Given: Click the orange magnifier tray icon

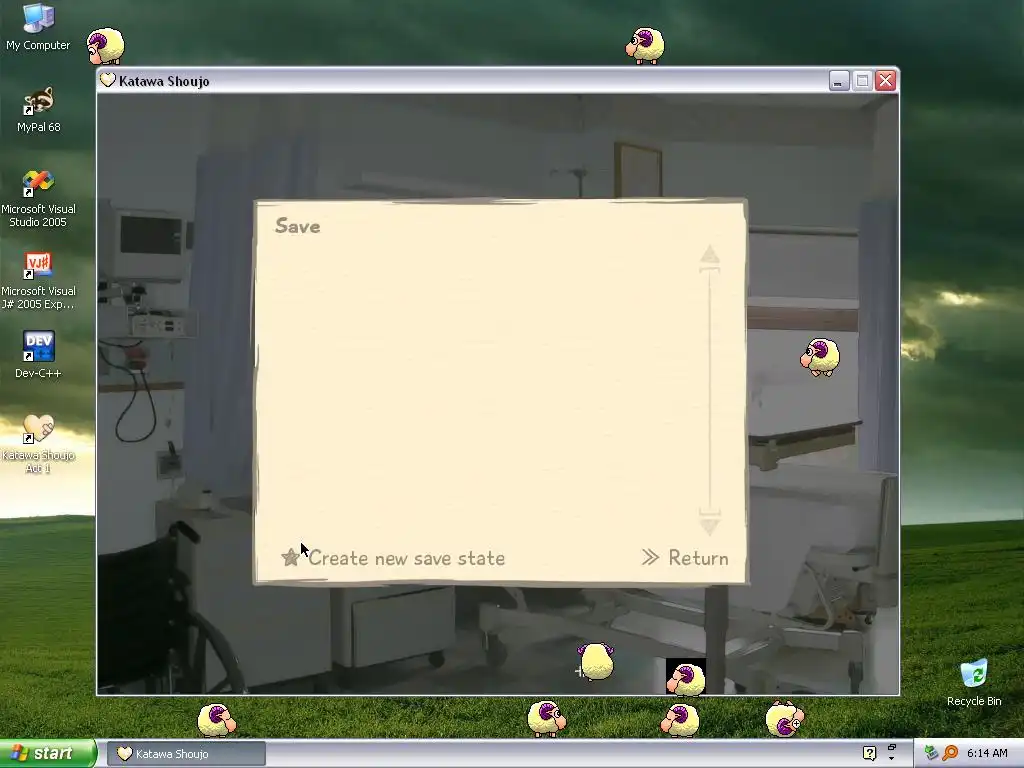Looking at the screenshot, I should [x=950, y=753].
